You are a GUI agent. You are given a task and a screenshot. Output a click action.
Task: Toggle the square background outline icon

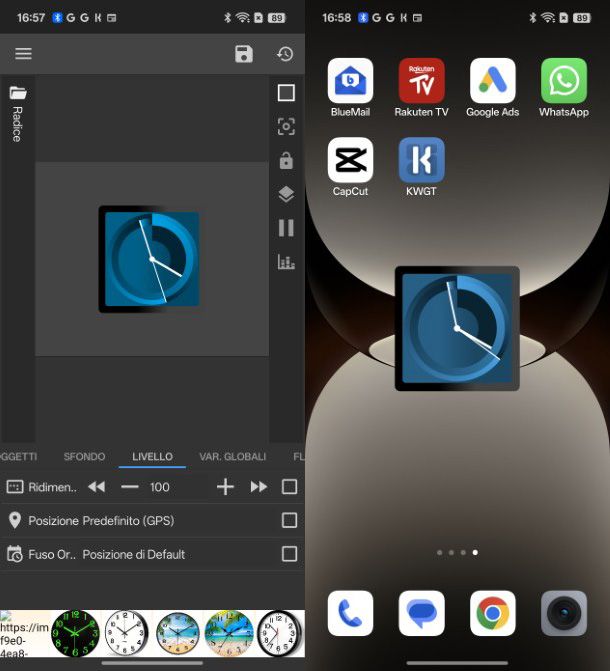(286, 93)
